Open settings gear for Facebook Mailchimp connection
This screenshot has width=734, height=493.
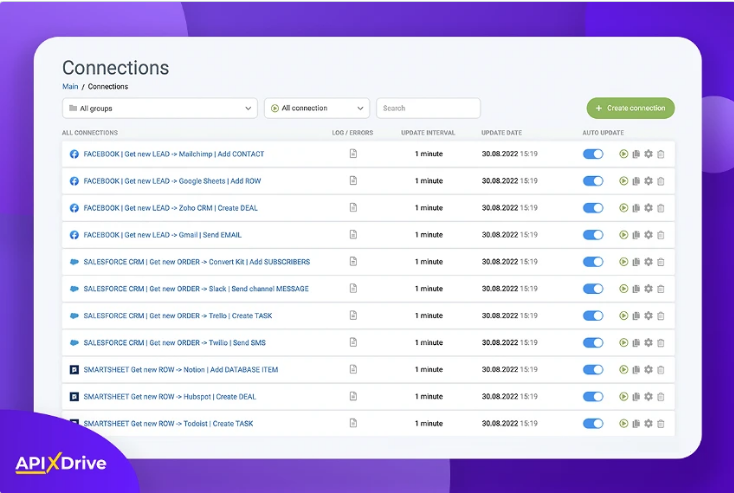coord(648,154)
